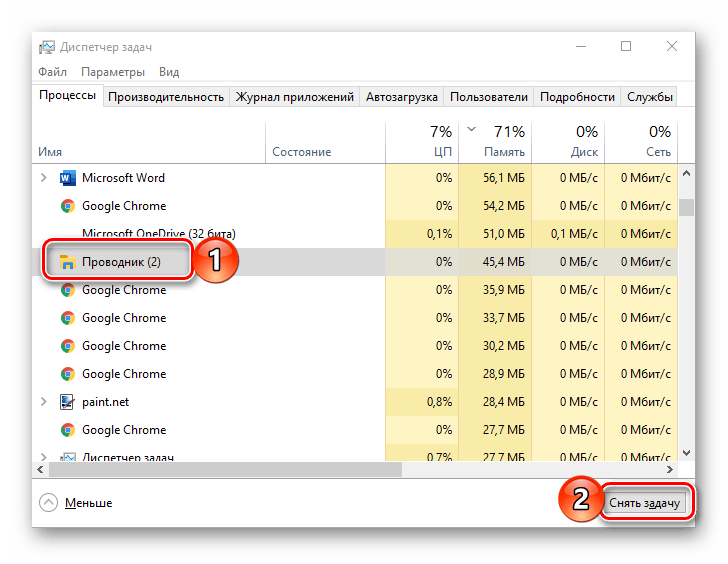728x564 pixels.
Task: Switch to the Службы tab
Action: click(x=650, y=97)
